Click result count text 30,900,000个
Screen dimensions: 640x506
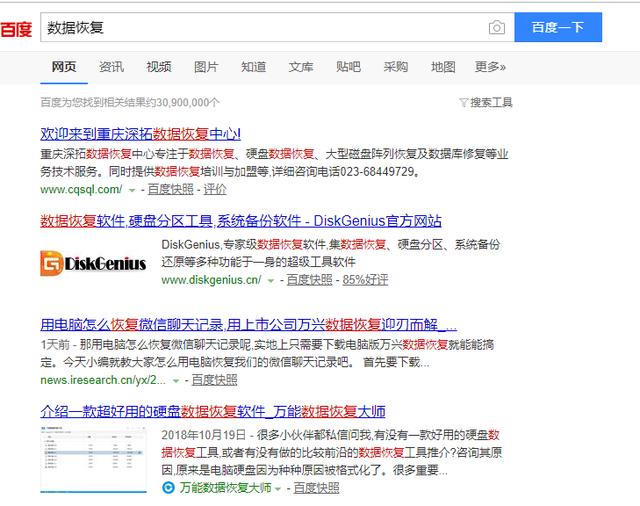point(188,102)
